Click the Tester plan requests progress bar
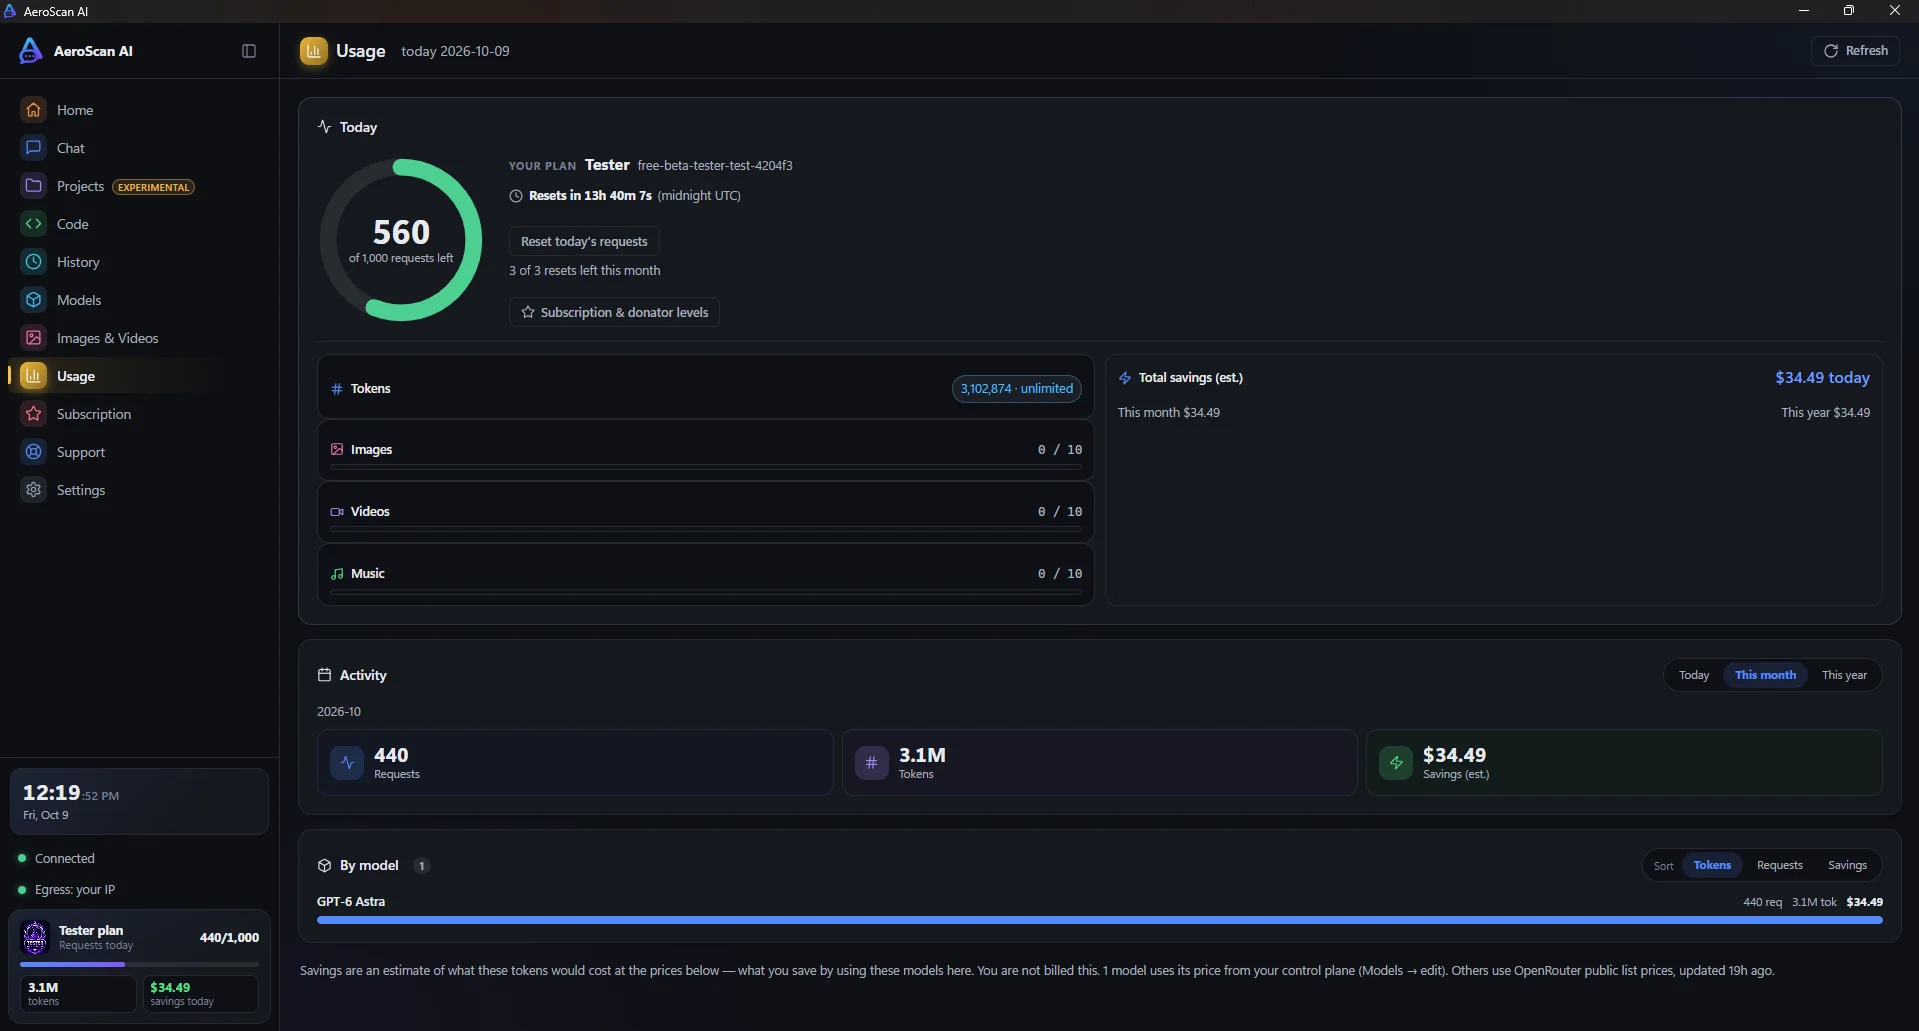The image size is (1919, 1031). tap(139, 964)
